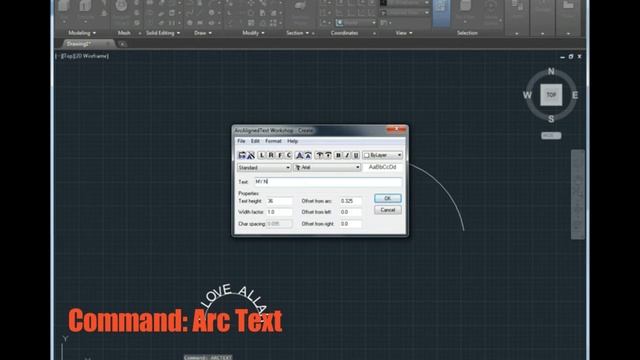Select the C center-along-arc option
This screenshot has height=360, width=640.
(289, 155)
